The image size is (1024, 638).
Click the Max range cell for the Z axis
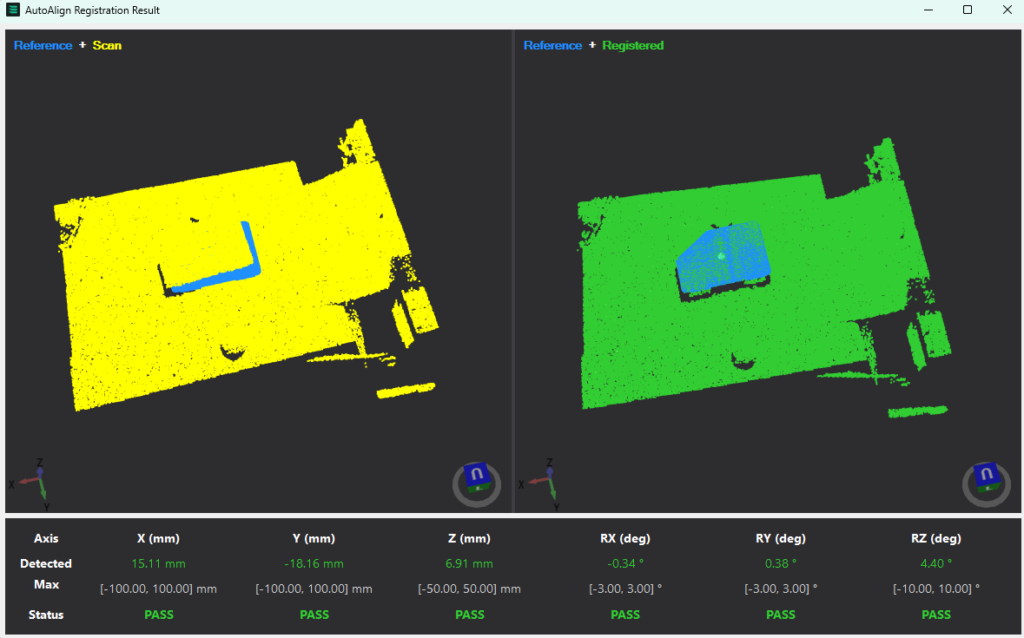(x=469, y=588)
